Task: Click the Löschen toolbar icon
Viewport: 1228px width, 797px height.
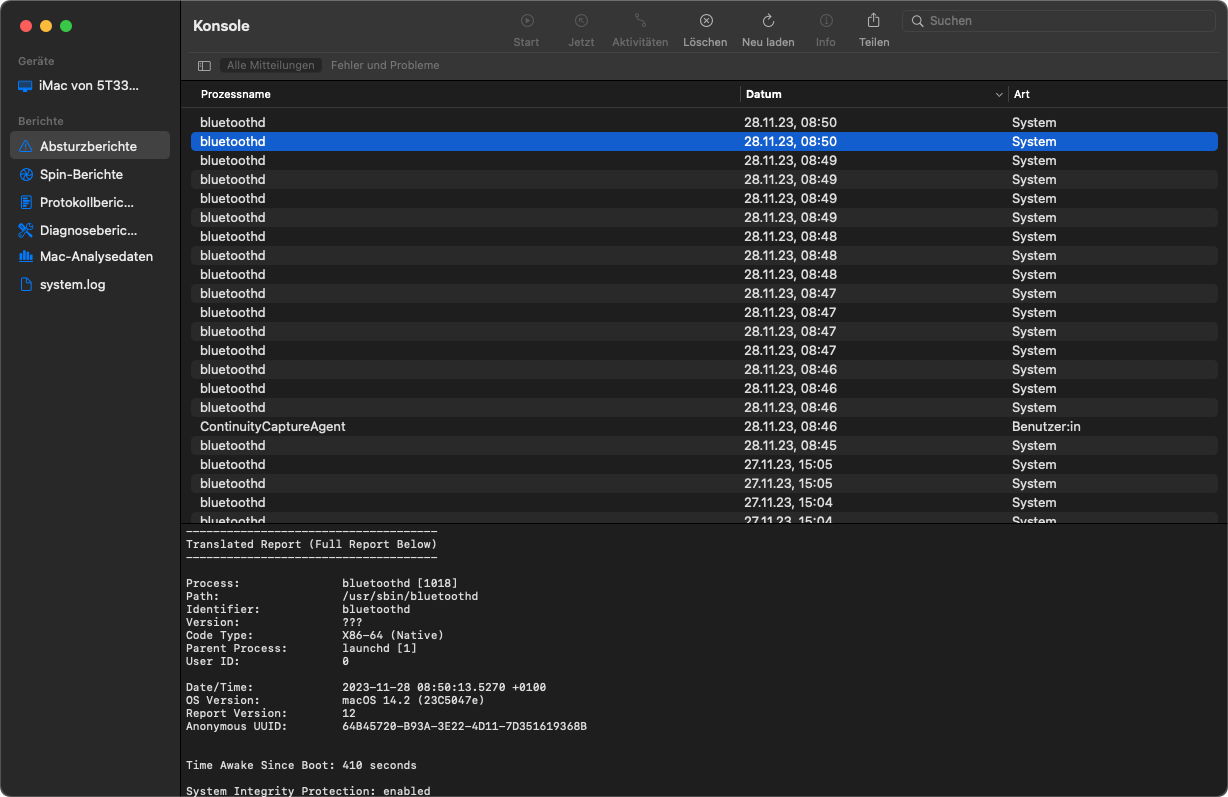Action: pyautogui.click(x=705, y=21)
